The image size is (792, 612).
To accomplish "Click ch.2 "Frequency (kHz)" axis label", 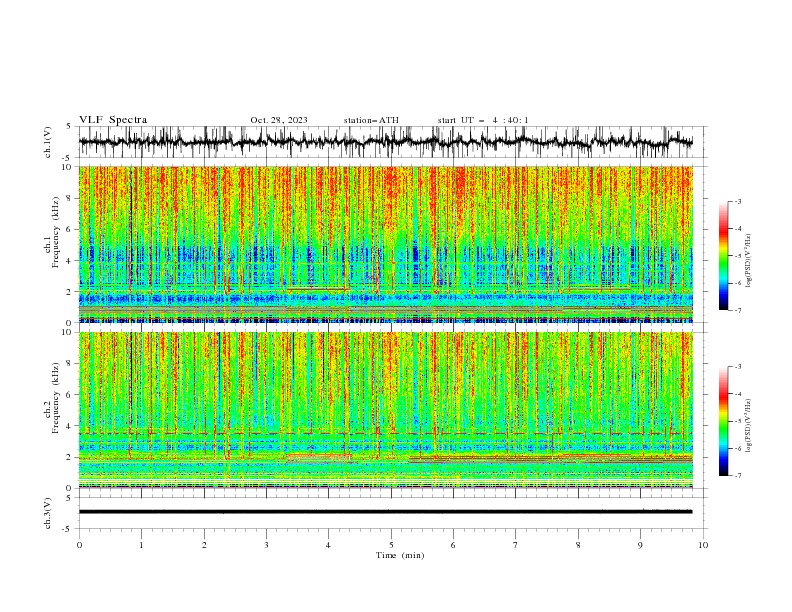I will point(56,398).
